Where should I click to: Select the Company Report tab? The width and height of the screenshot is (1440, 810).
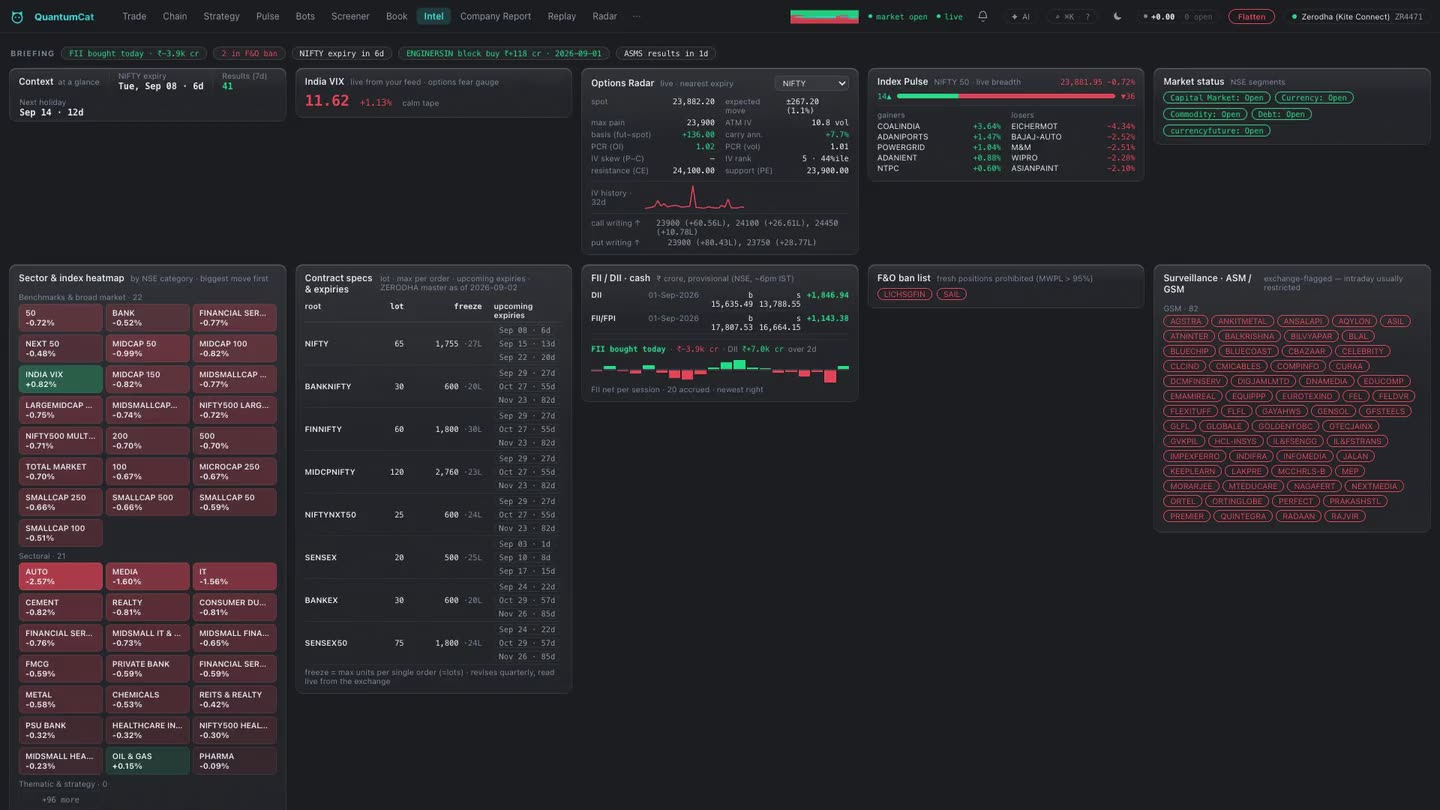point(496,16)
